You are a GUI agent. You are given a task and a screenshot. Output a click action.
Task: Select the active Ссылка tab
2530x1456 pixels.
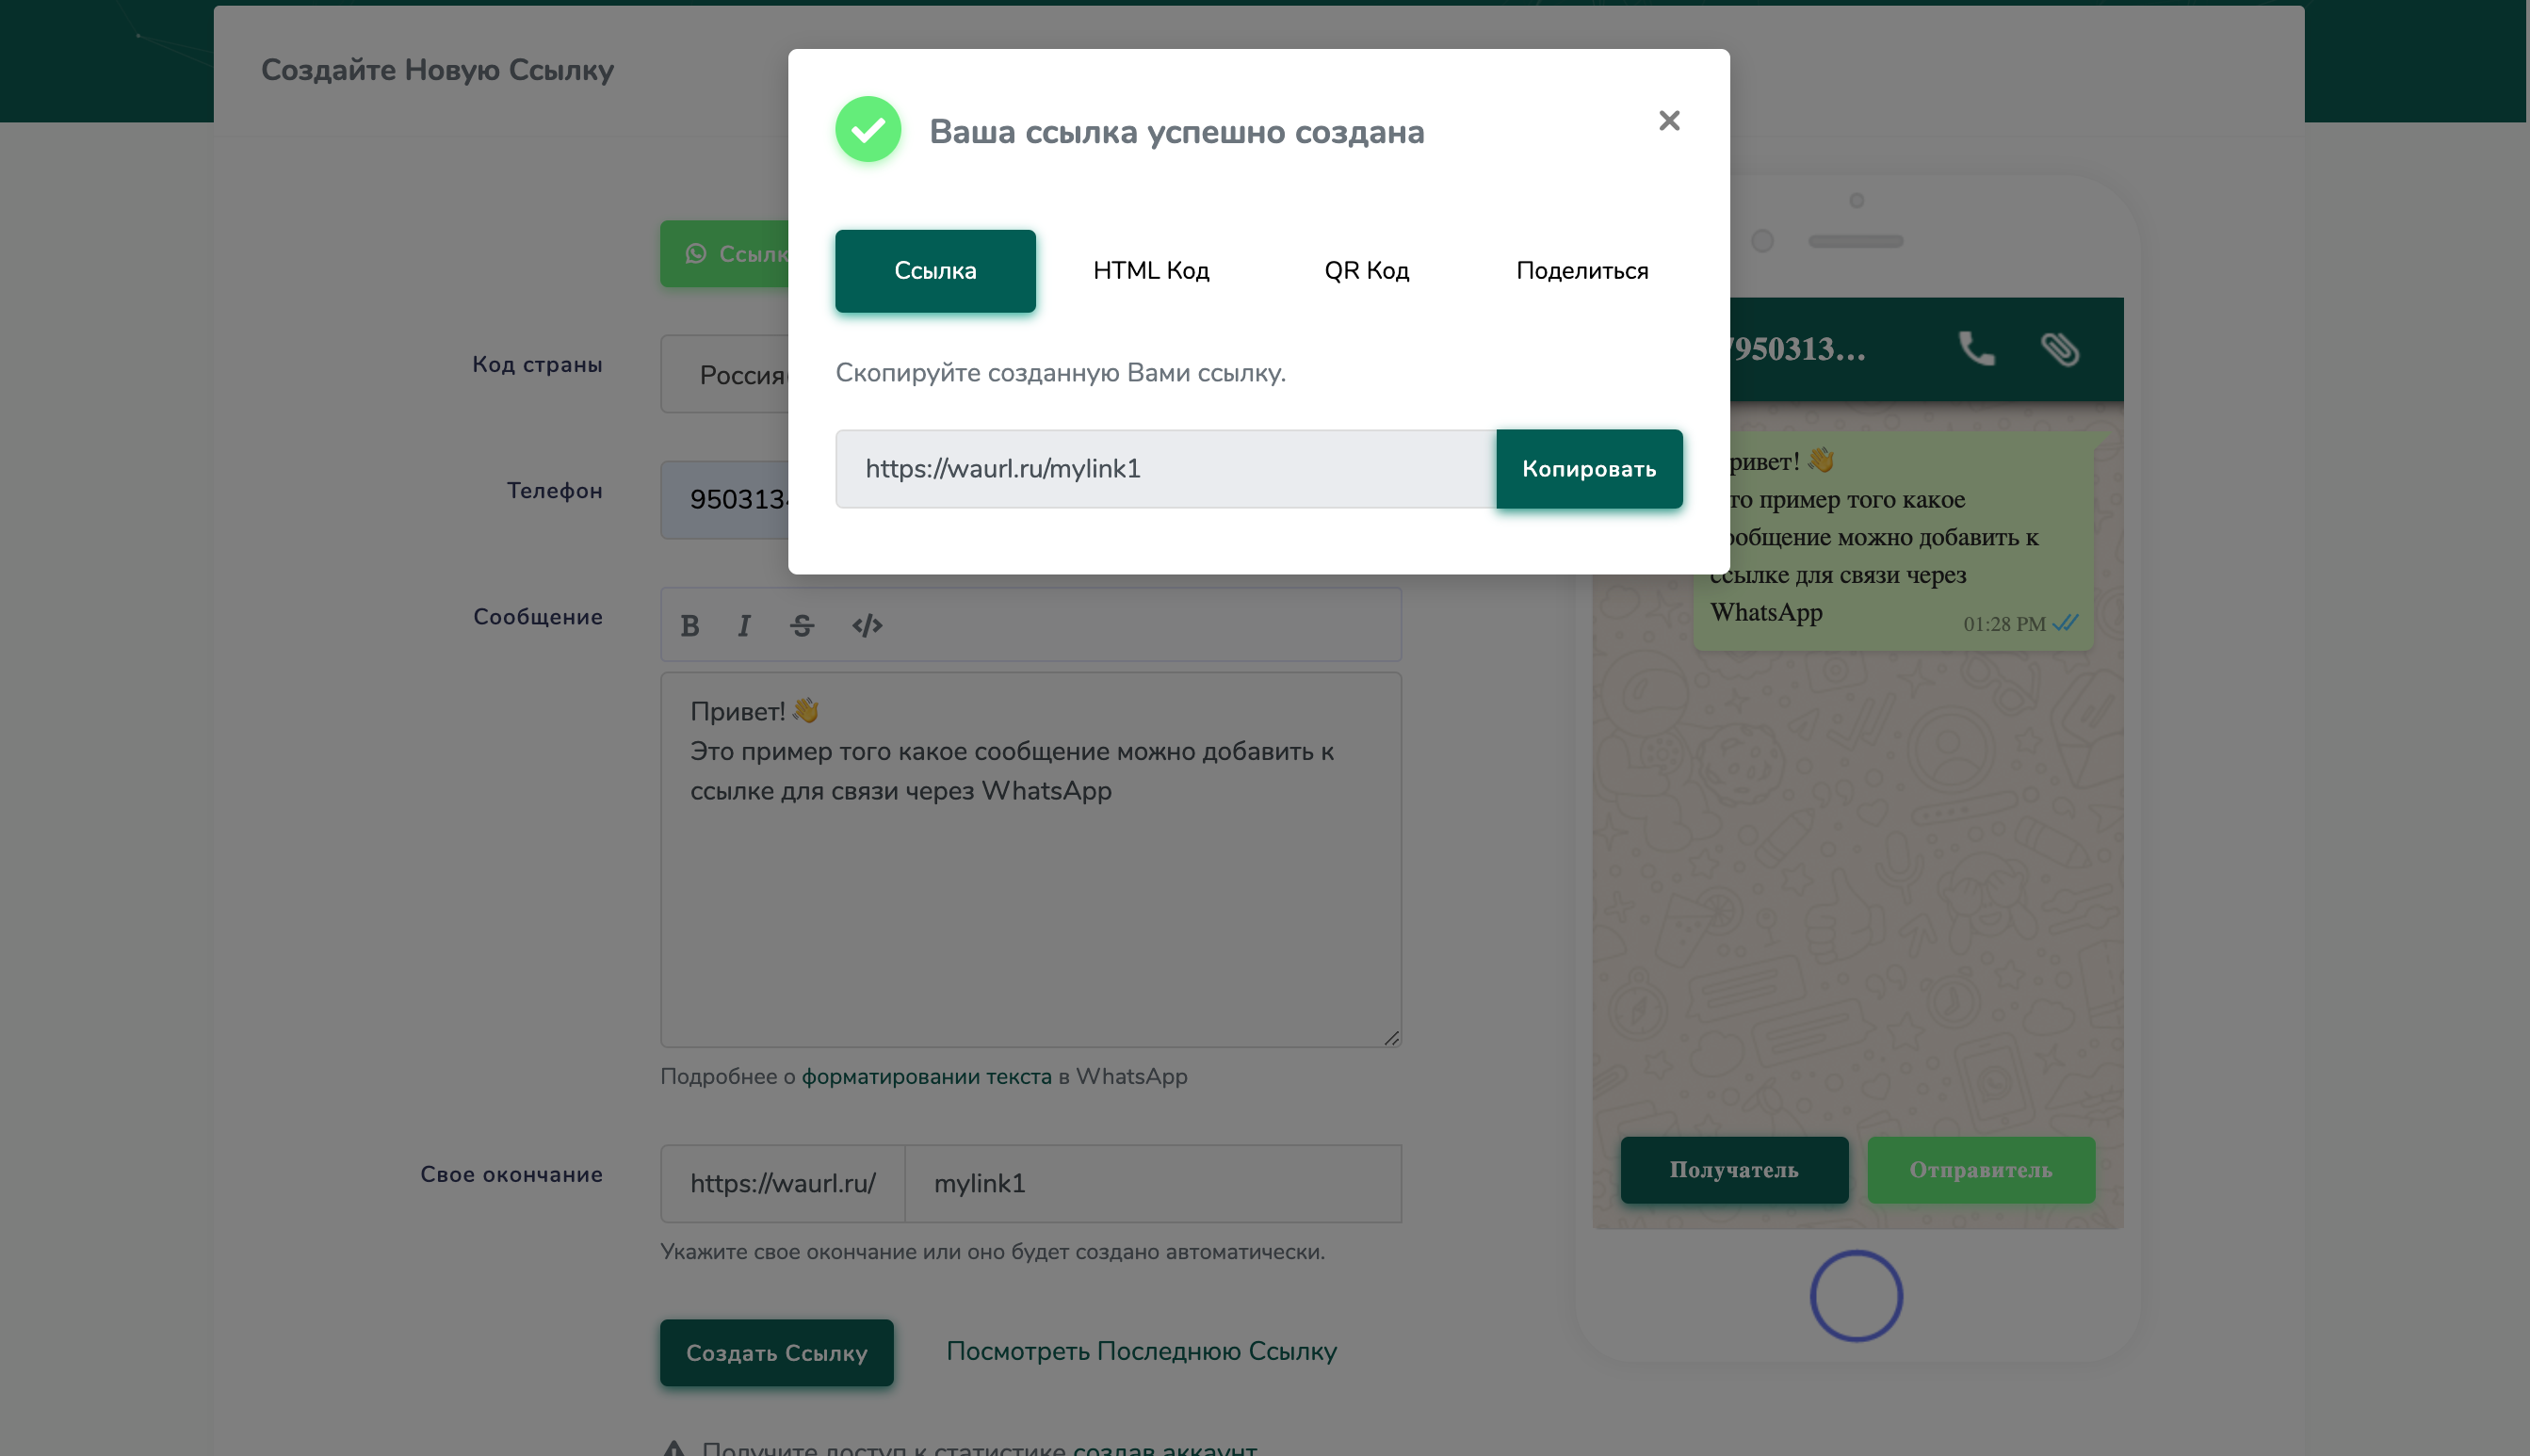tap(934, 271)
